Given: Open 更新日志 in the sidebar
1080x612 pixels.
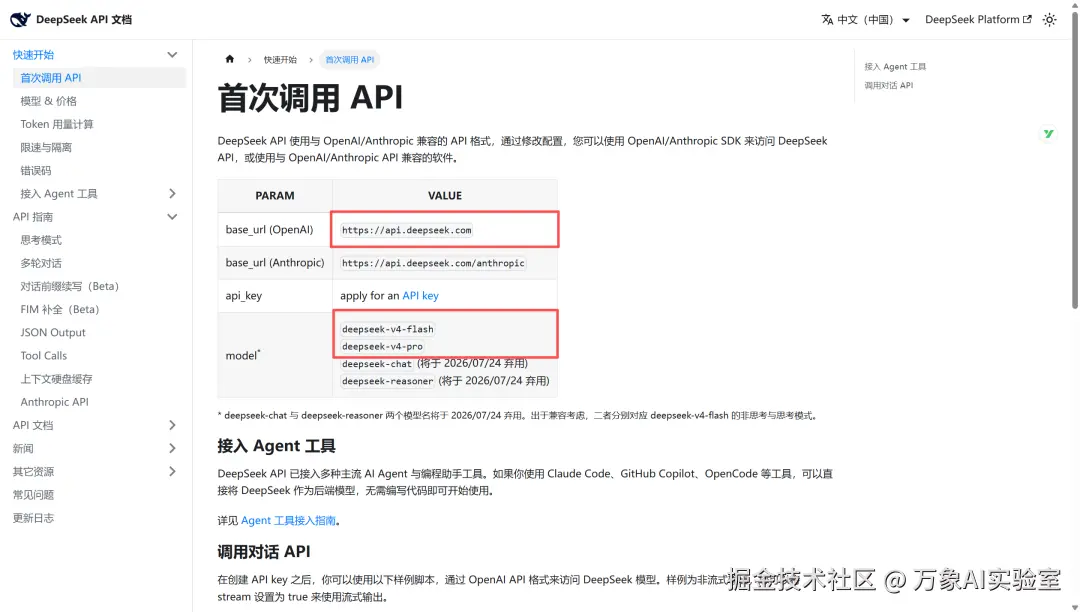Looking at the screenshot, I should [33, 518].
